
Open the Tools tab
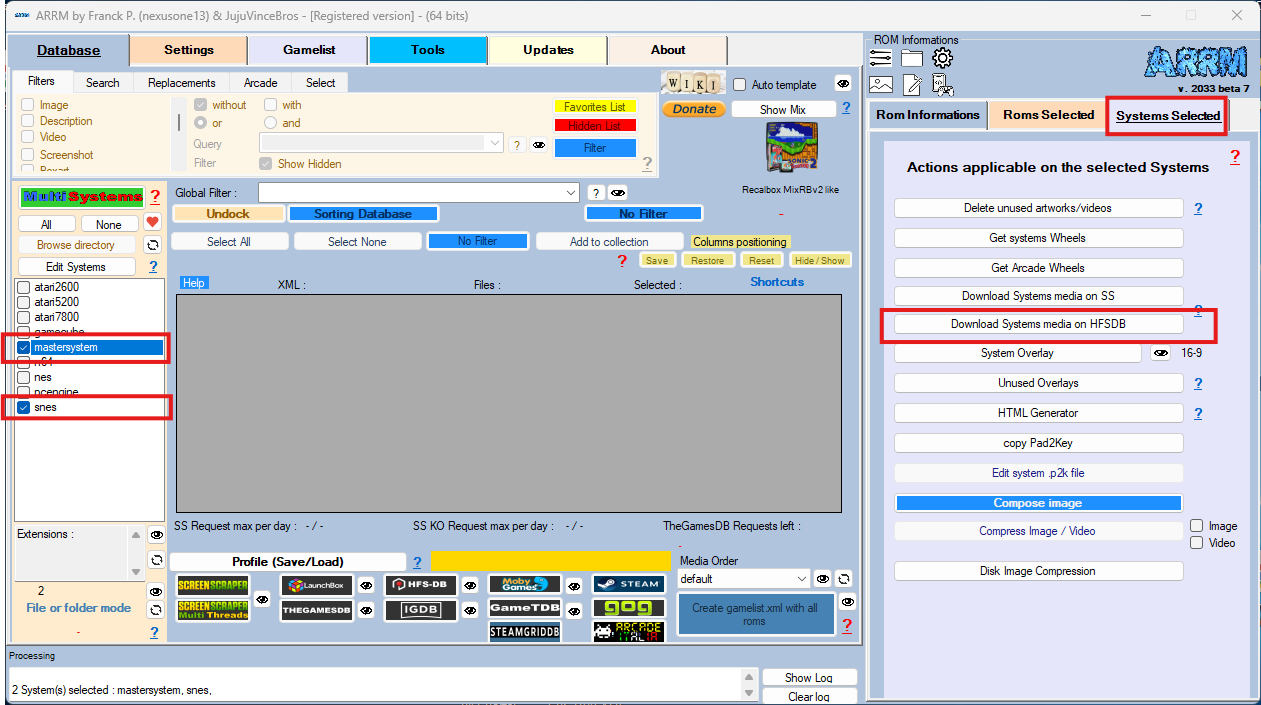(x=427, y=50)
